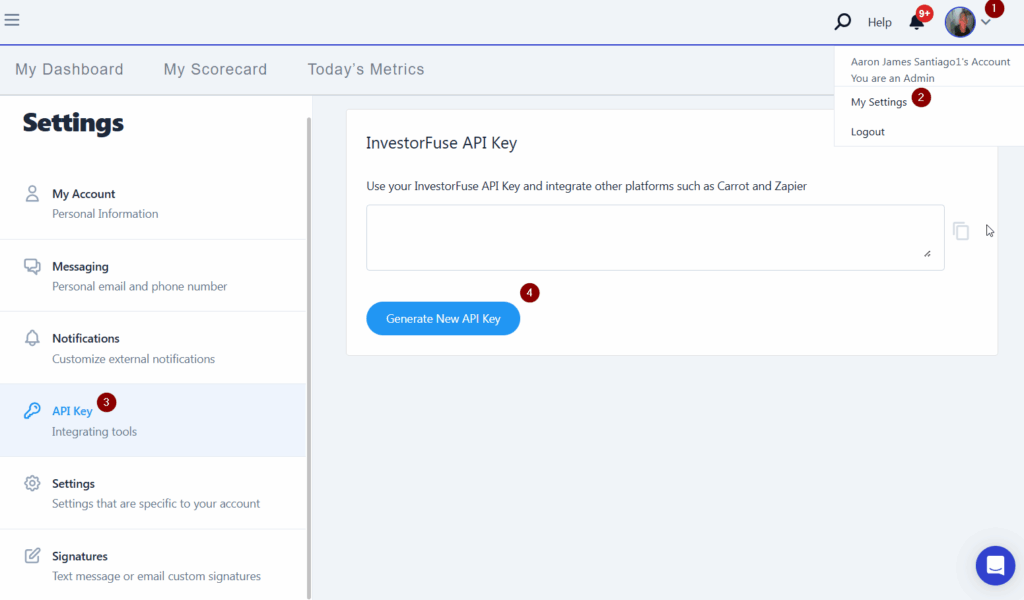
Task: Open the notifications bell icon
Action: coord(916,22)
